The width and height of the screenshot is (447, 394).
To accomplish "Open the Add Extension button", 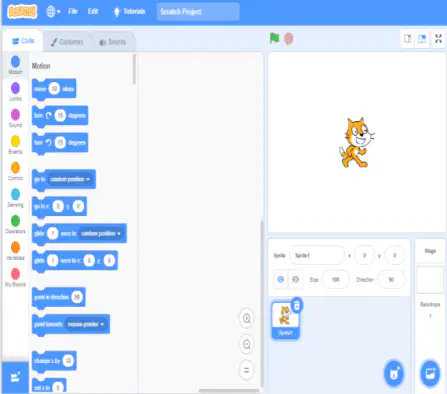I will tap(15, 377).
